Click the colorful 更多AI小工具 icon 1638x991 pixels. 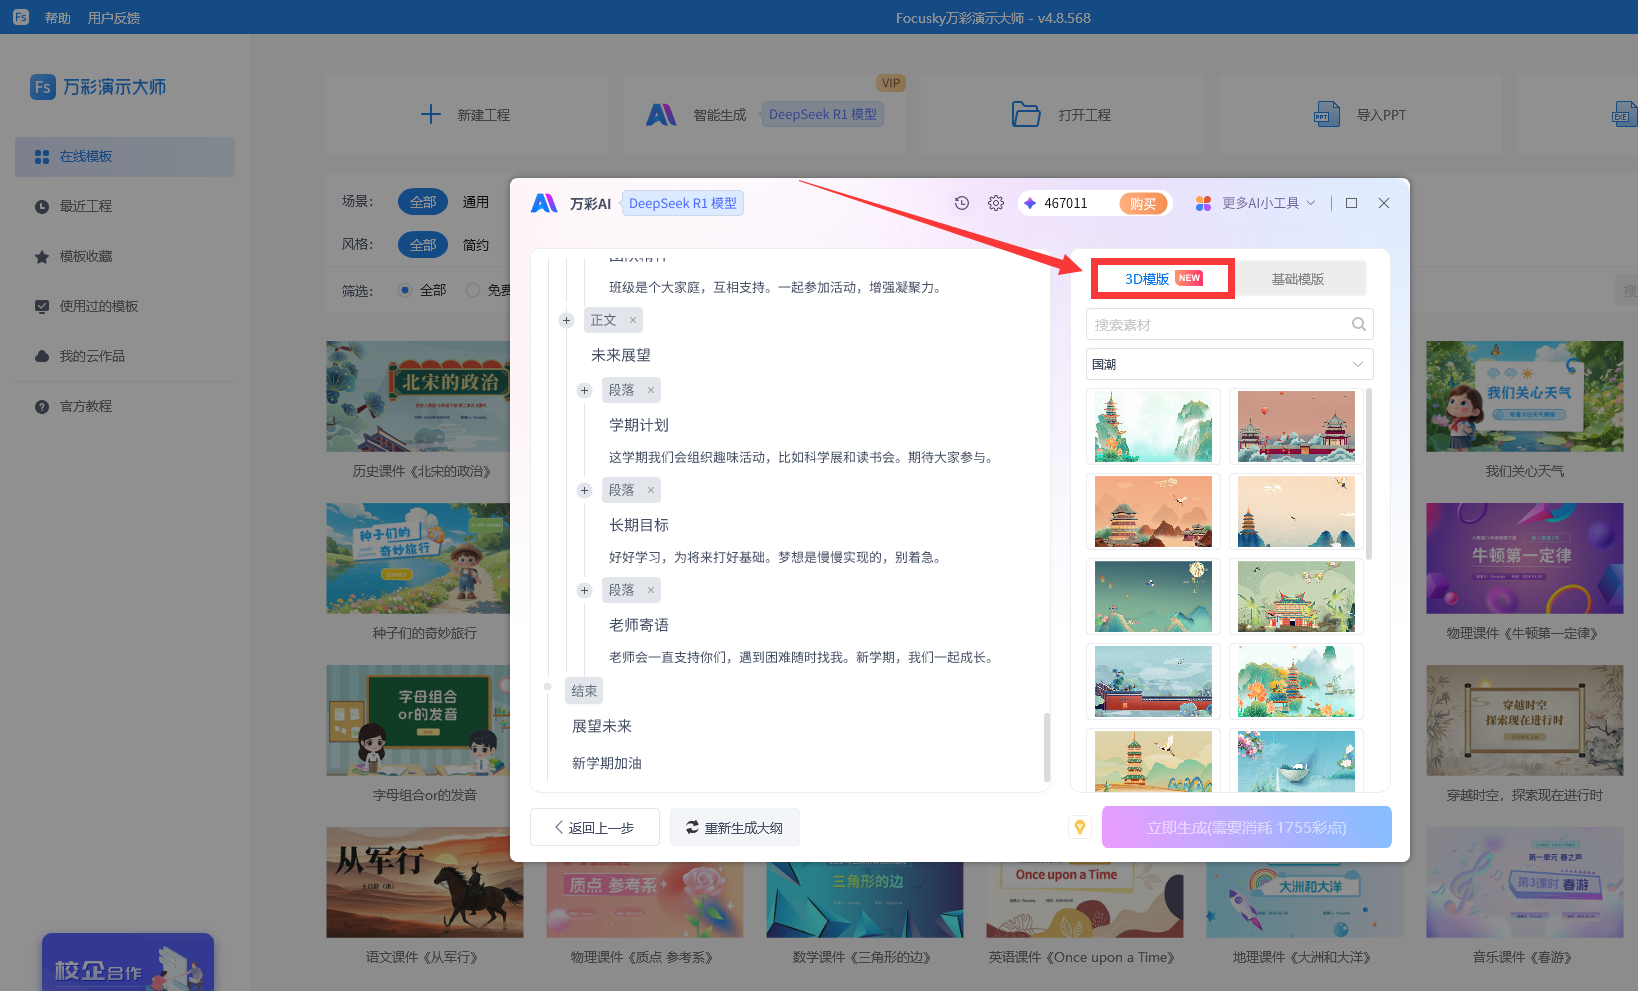1203,203
